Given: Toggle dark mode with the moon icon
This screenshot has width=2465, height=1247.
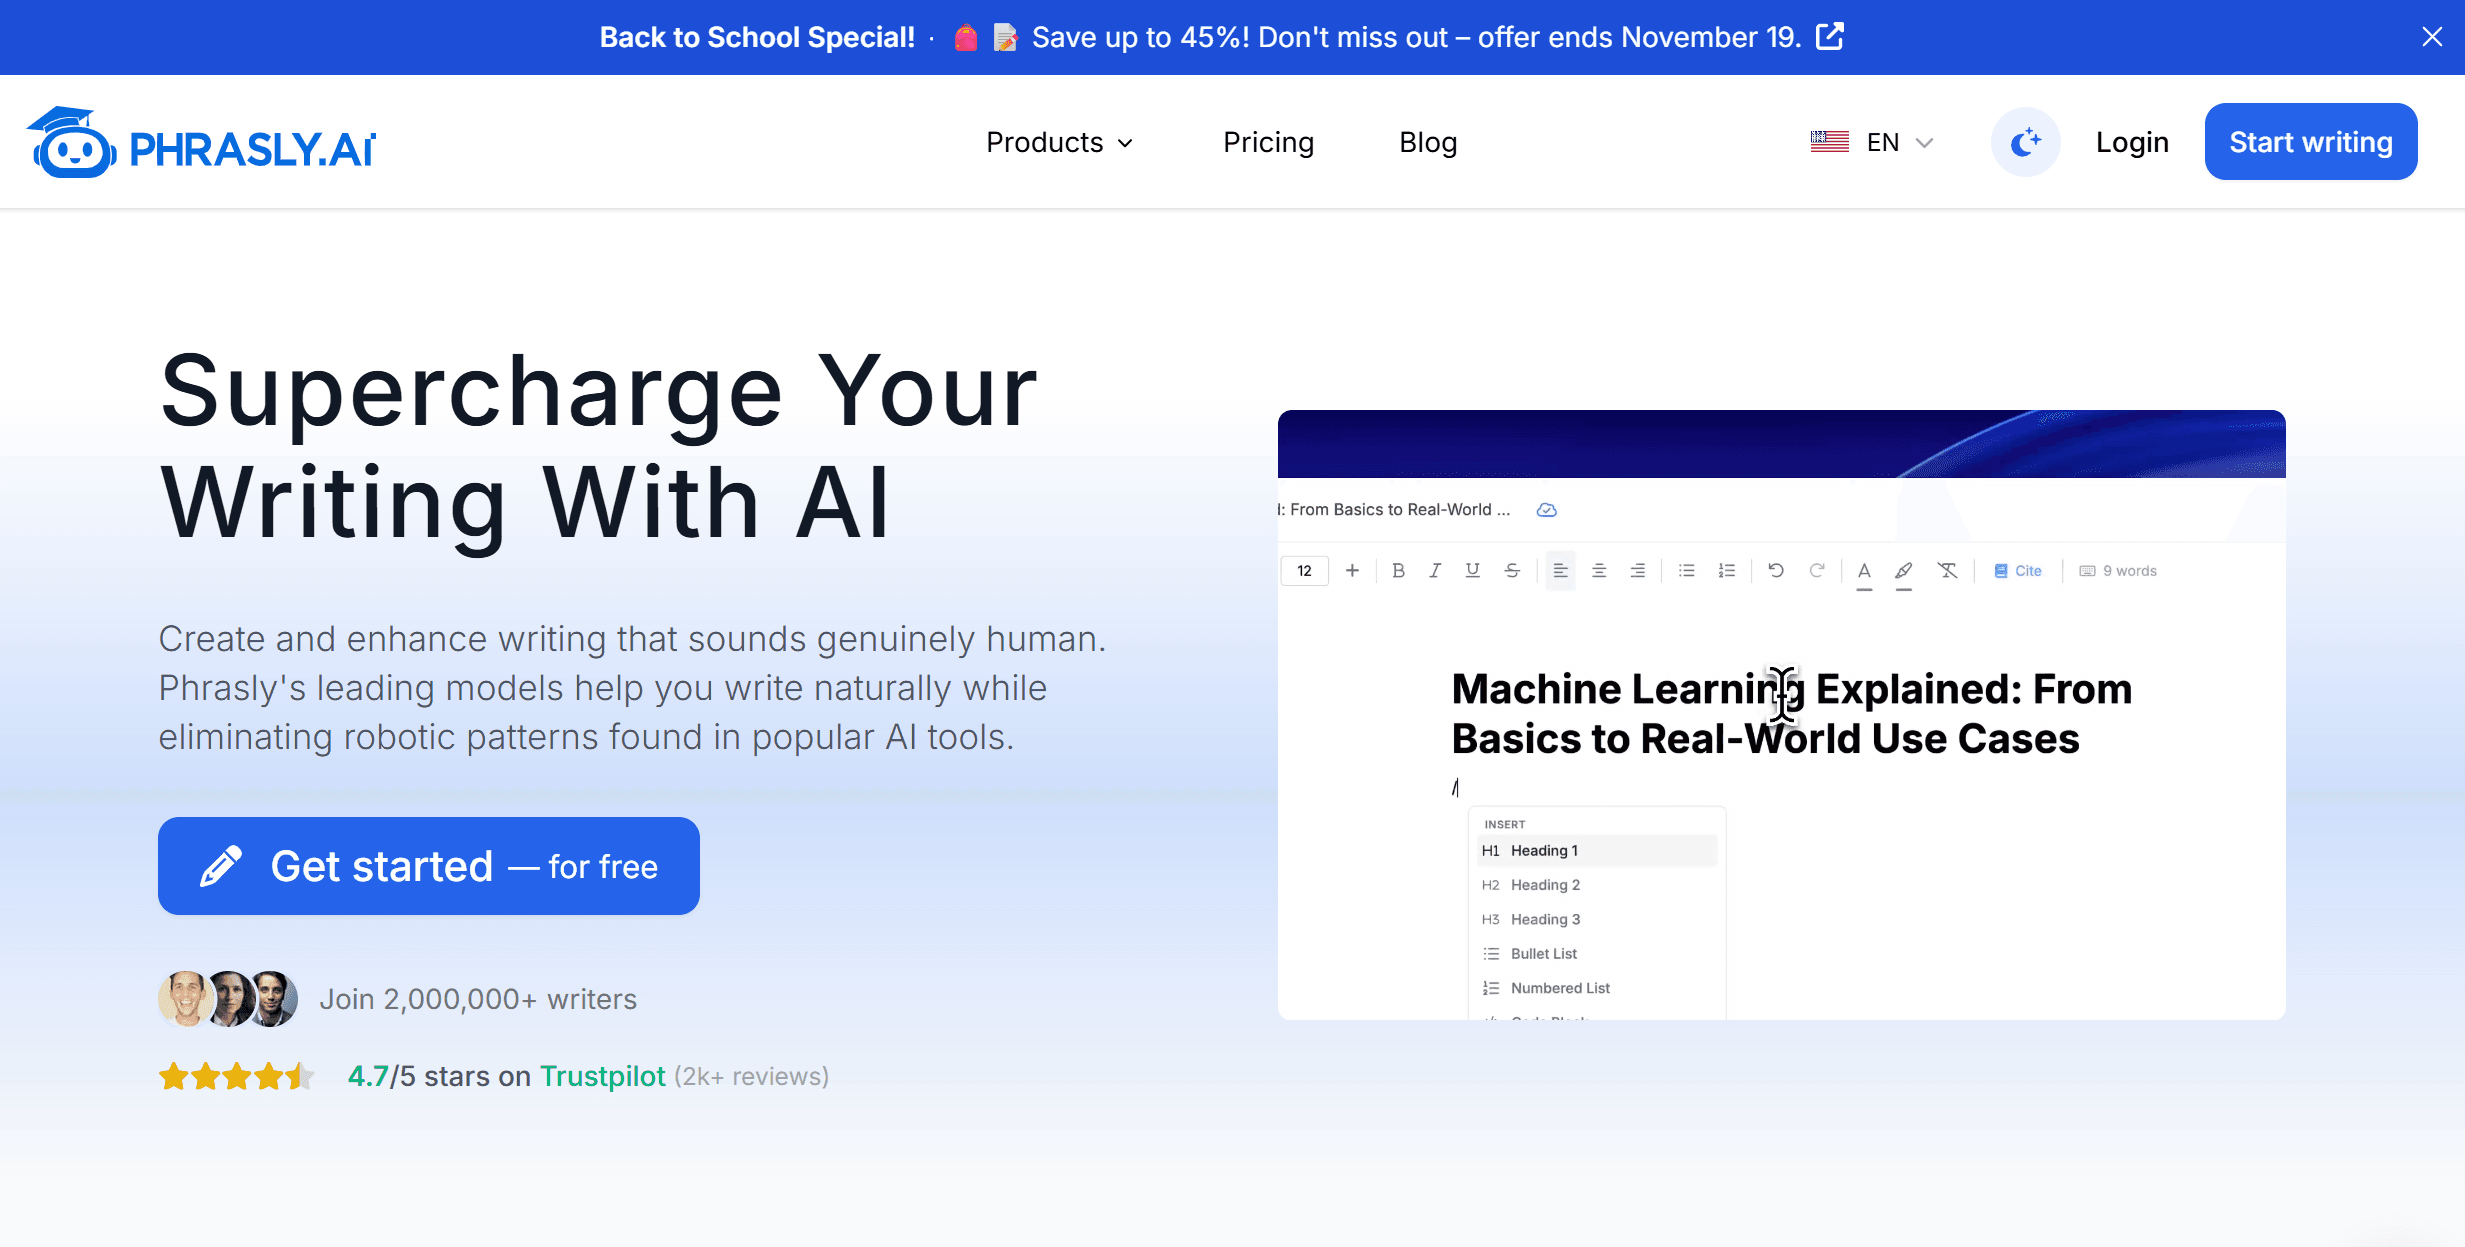Looking at the screenshot, I should [x=2025, y=141].
